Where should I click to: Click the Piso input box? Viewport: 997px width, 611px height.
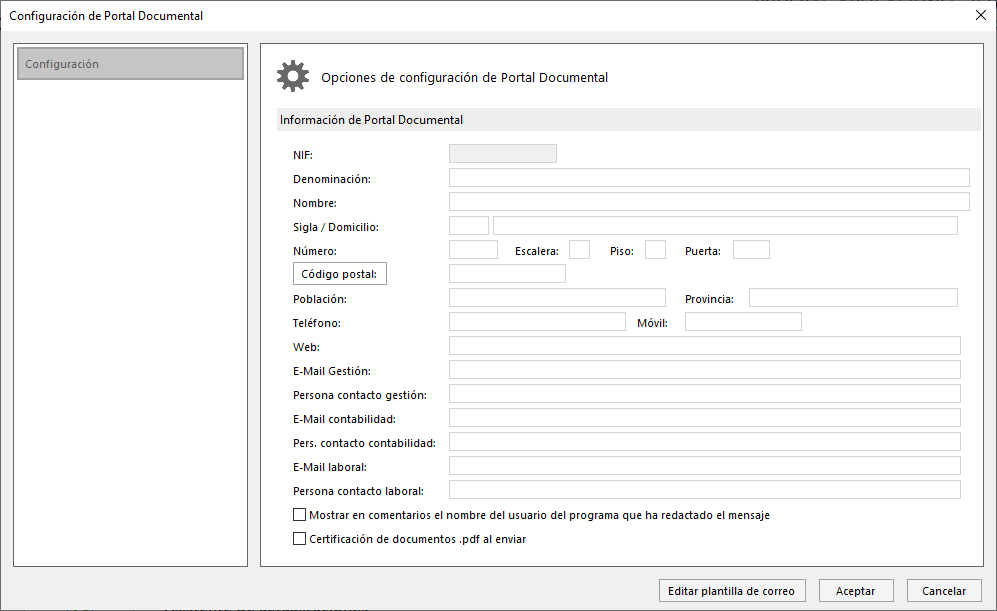pyautogui.click(x=655, y=250)
